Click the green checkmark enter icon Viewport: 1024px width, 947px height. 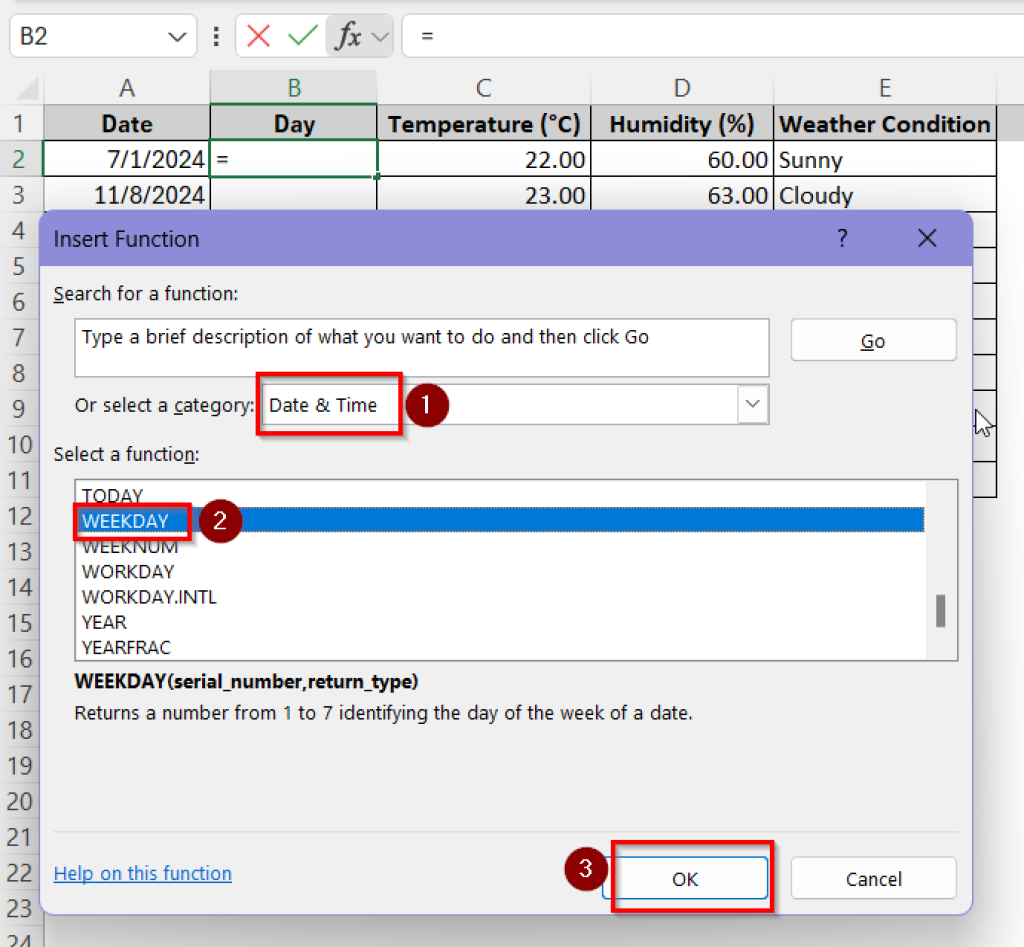[302, 37]
